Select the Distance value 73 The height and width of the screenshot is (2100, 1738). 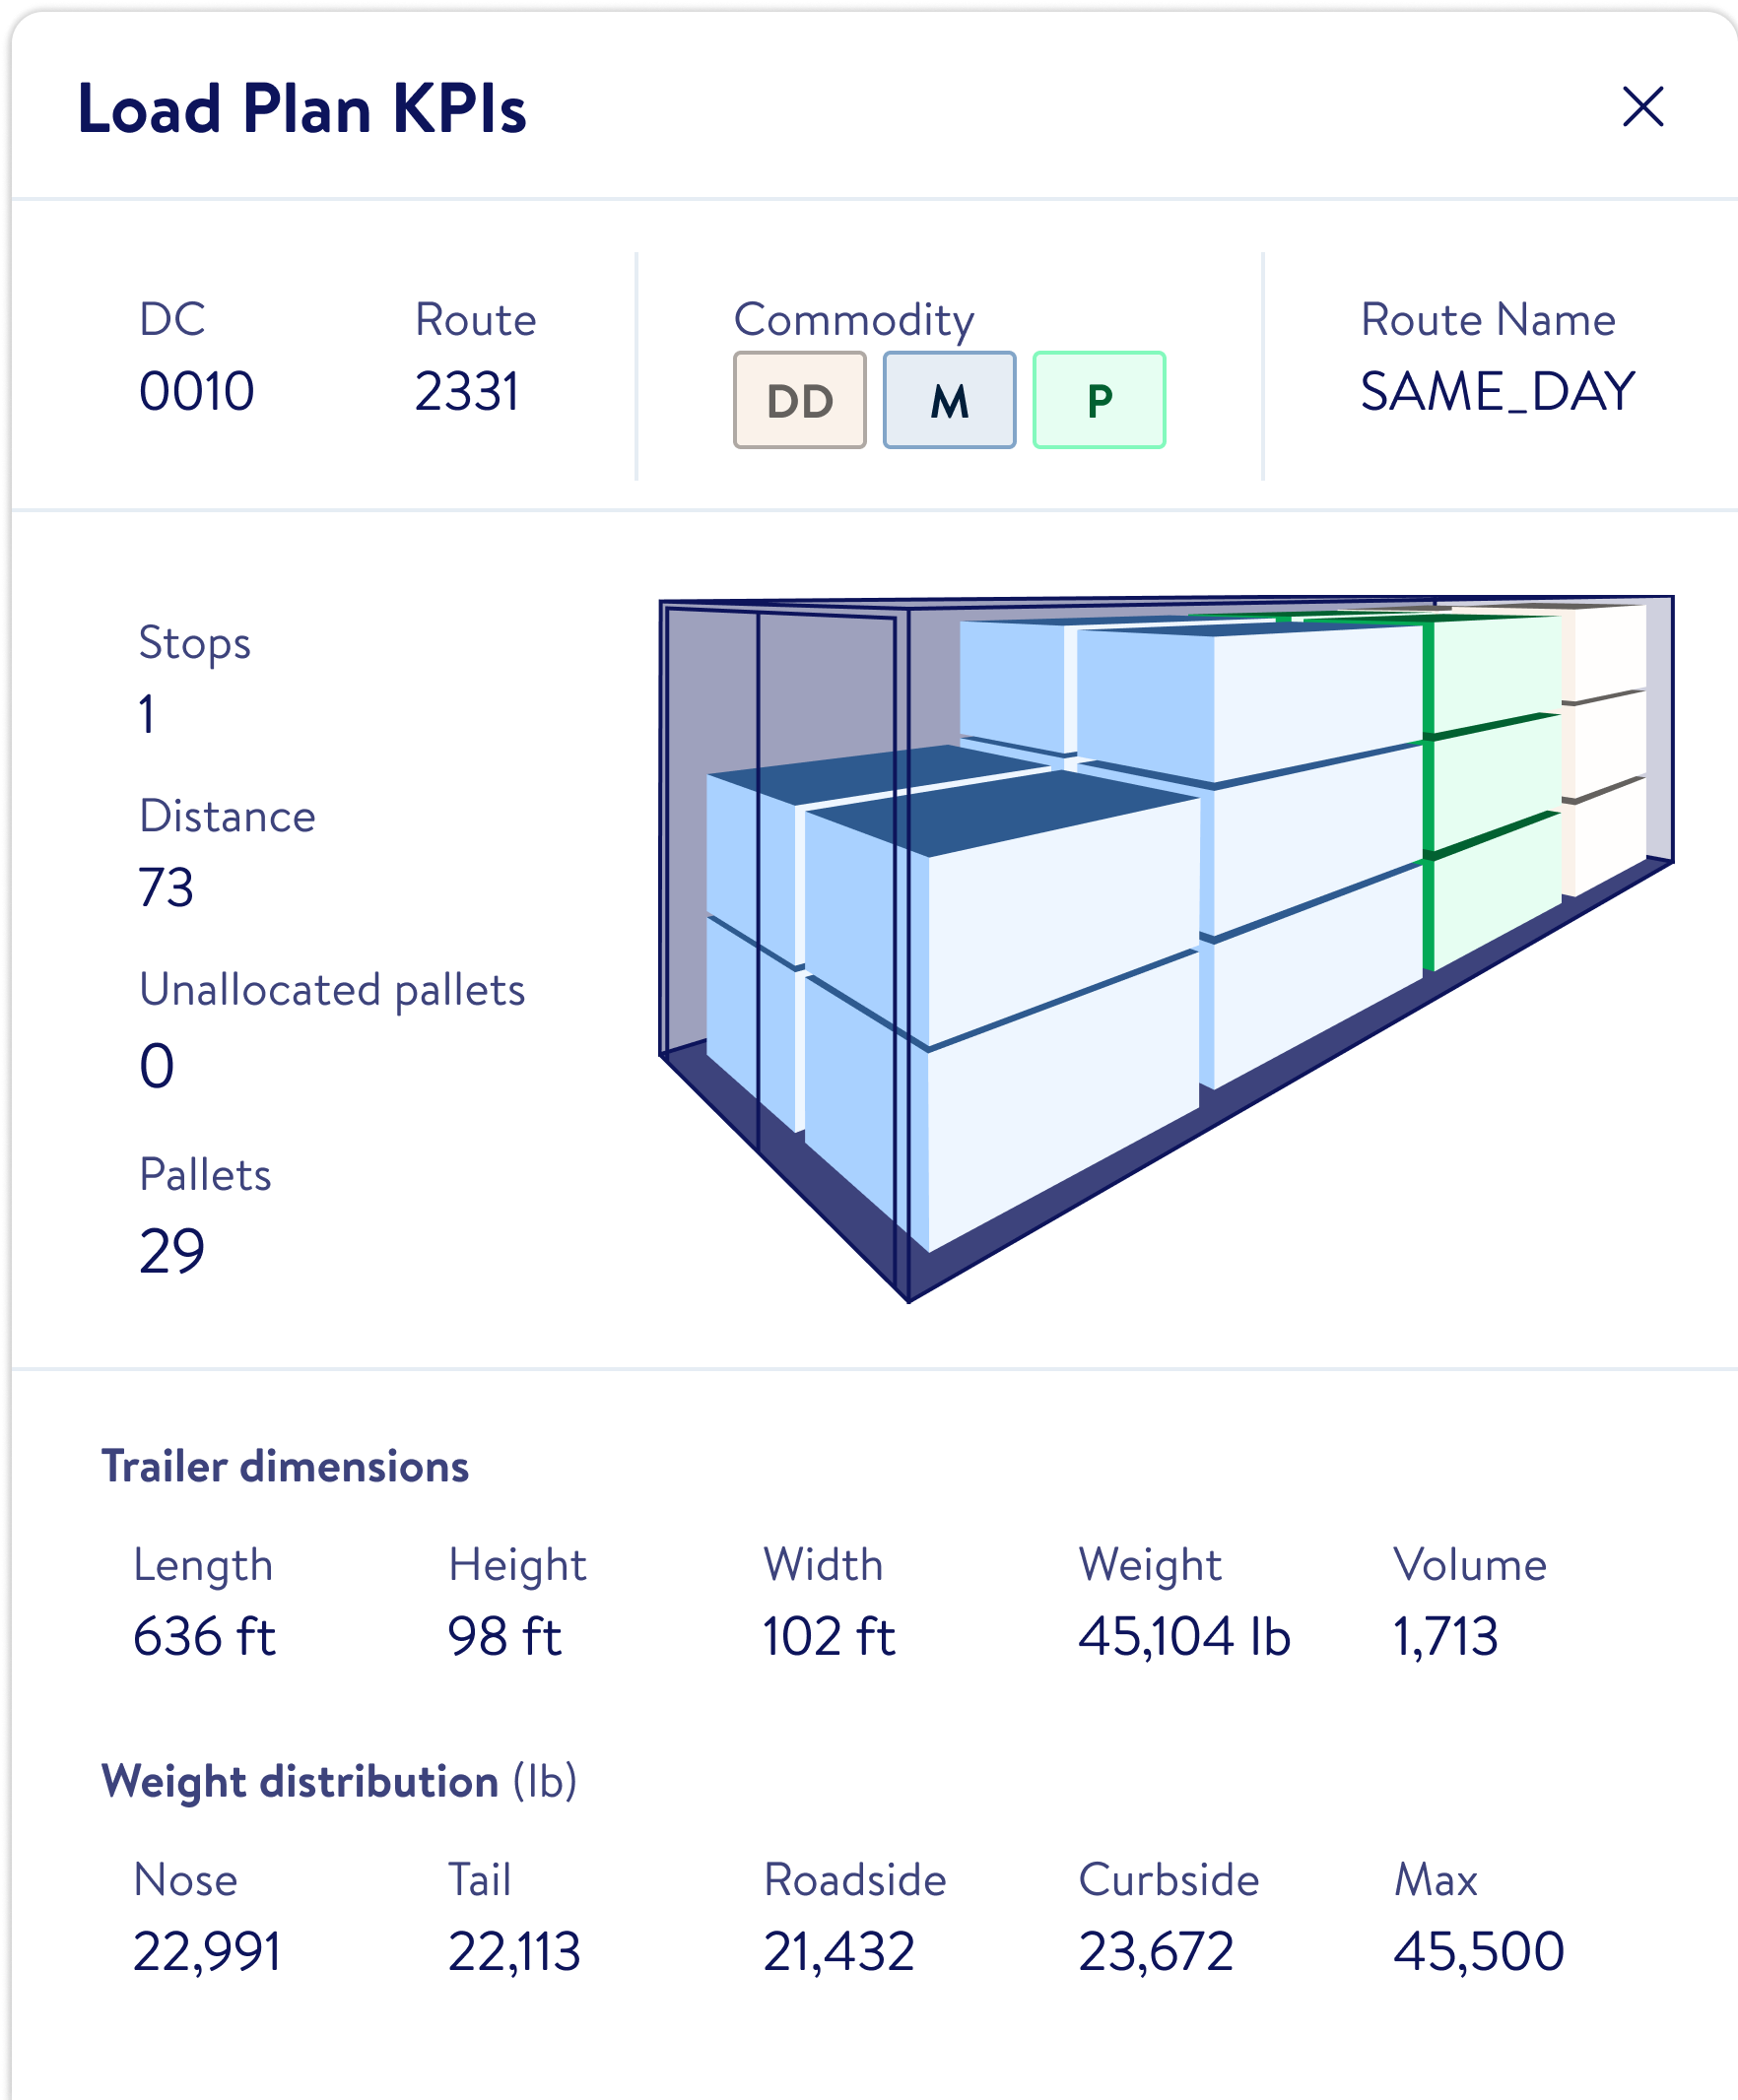point(166,887)
